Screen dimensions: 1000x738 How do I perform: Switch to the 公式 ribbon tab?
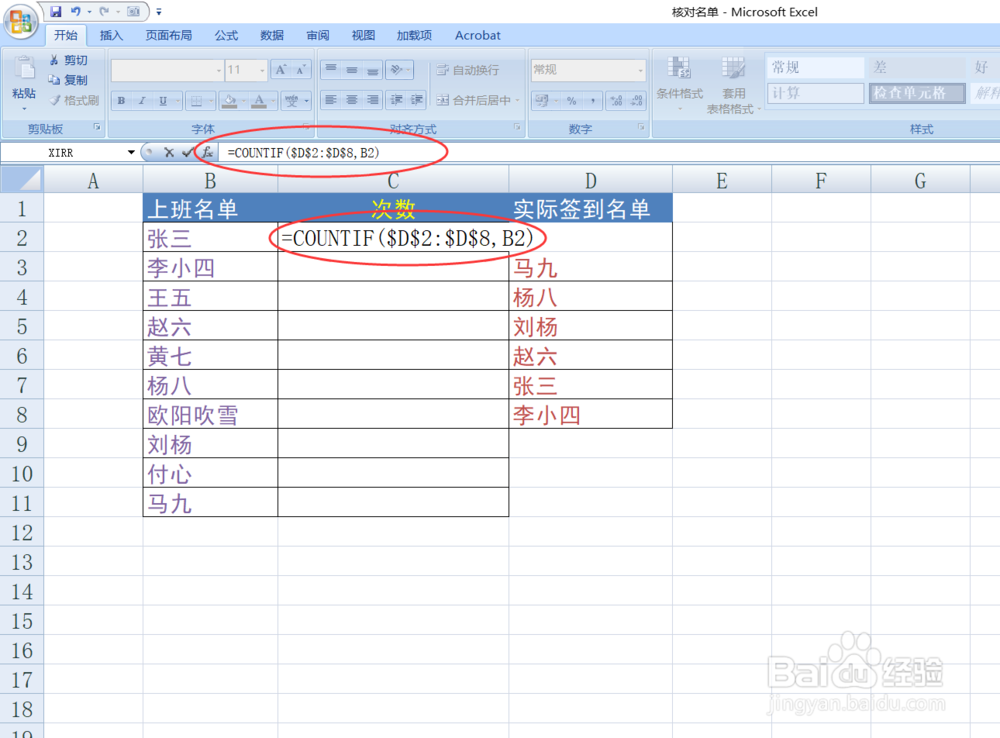point(225,35)
